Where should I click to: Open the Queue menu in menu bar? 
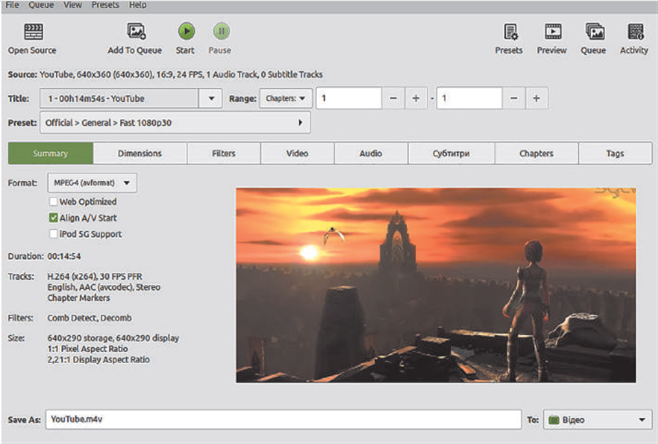coord(43,5)
